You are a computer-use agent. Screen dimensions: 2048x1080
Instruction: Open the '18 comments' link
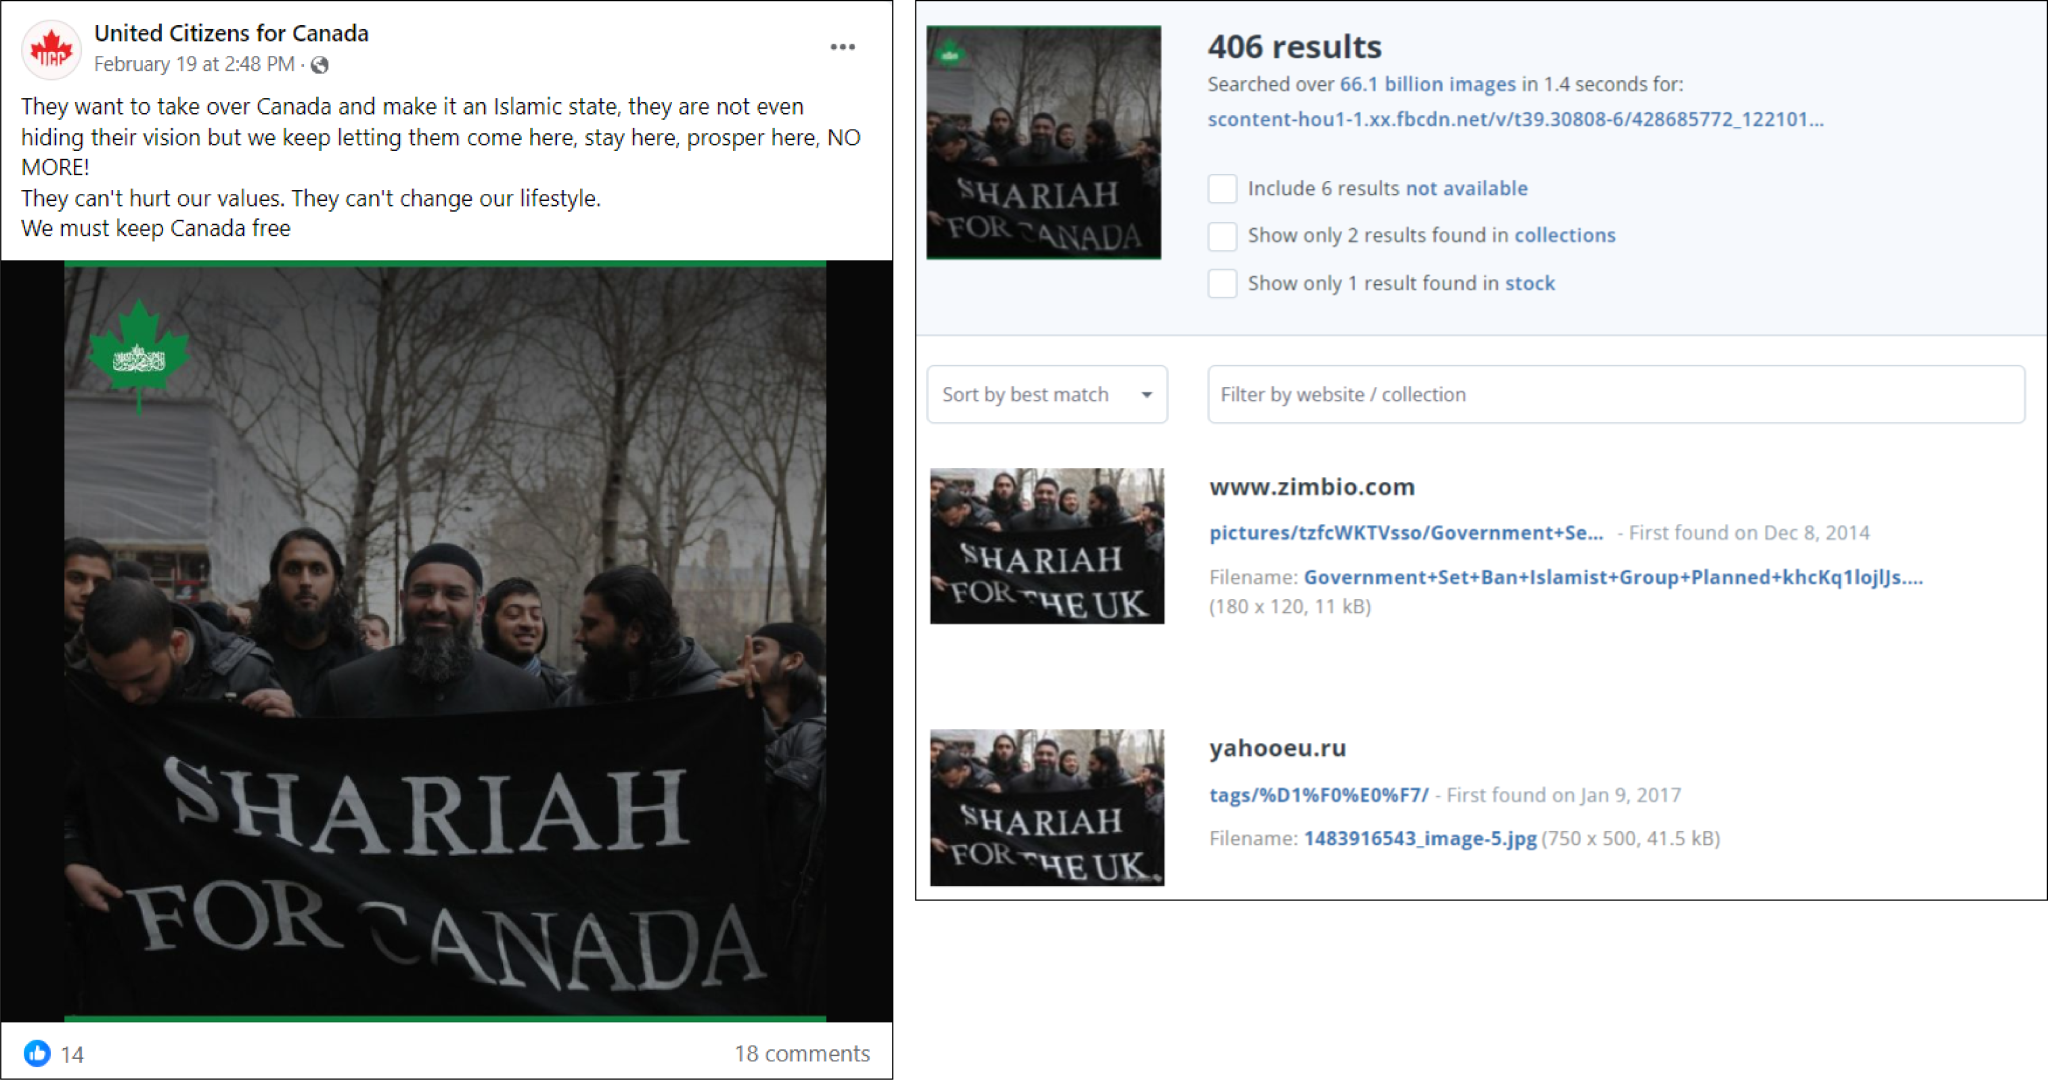[x=802, y=1053]
